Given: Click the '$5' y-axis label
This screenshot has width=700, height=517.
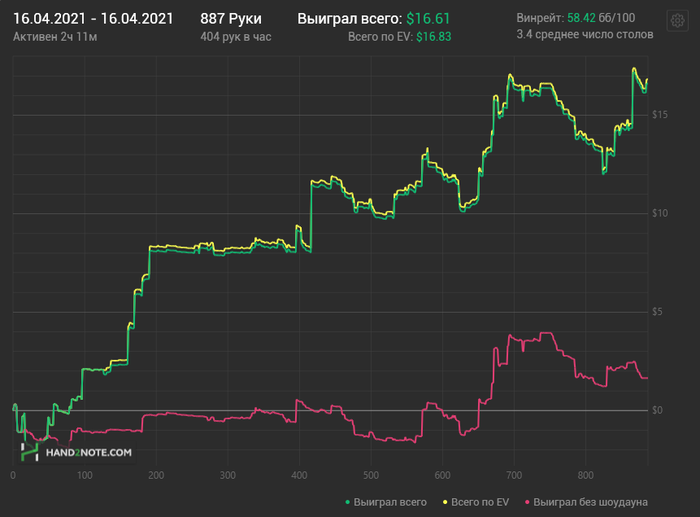Looking at the screenshot, I should pos(657,312).
